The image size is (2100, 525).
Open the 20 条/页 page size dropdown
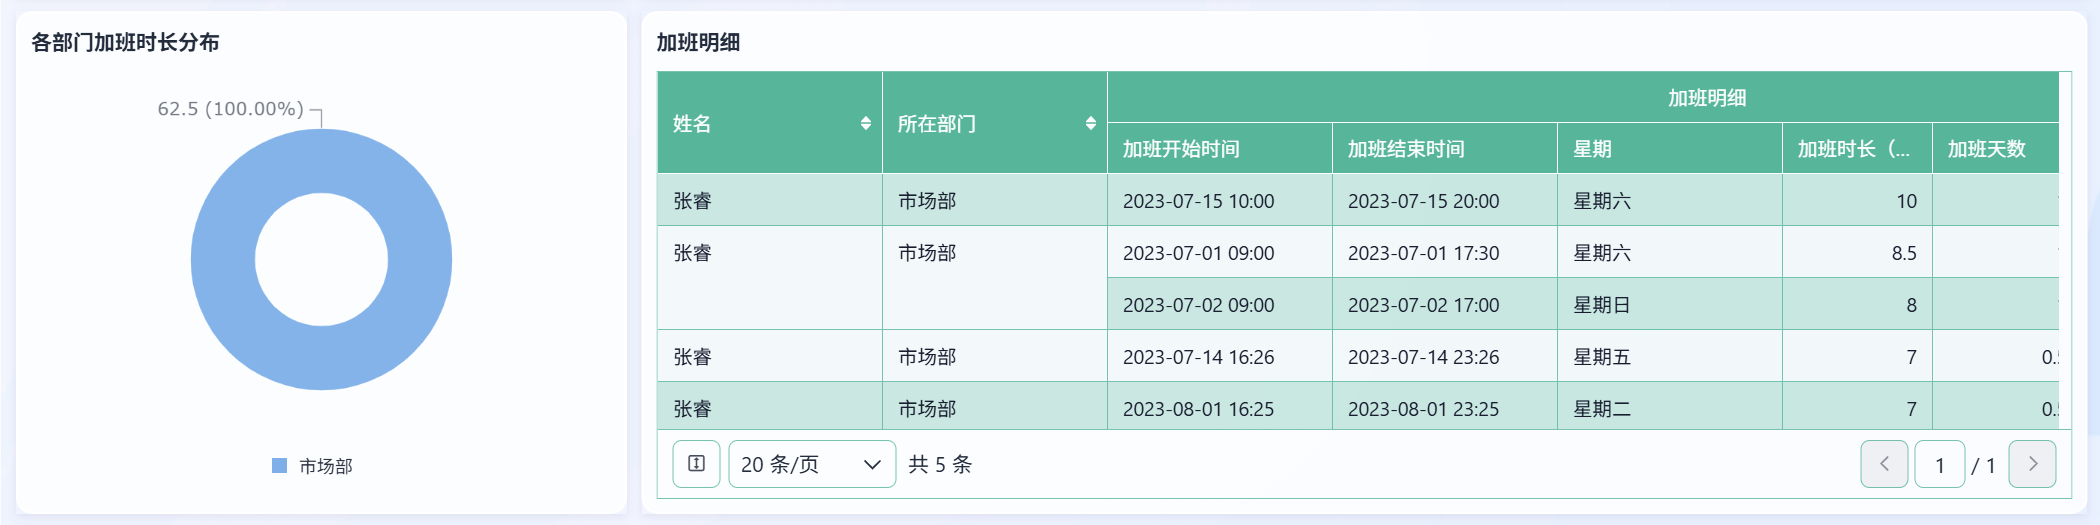click(x=812, y=464)
